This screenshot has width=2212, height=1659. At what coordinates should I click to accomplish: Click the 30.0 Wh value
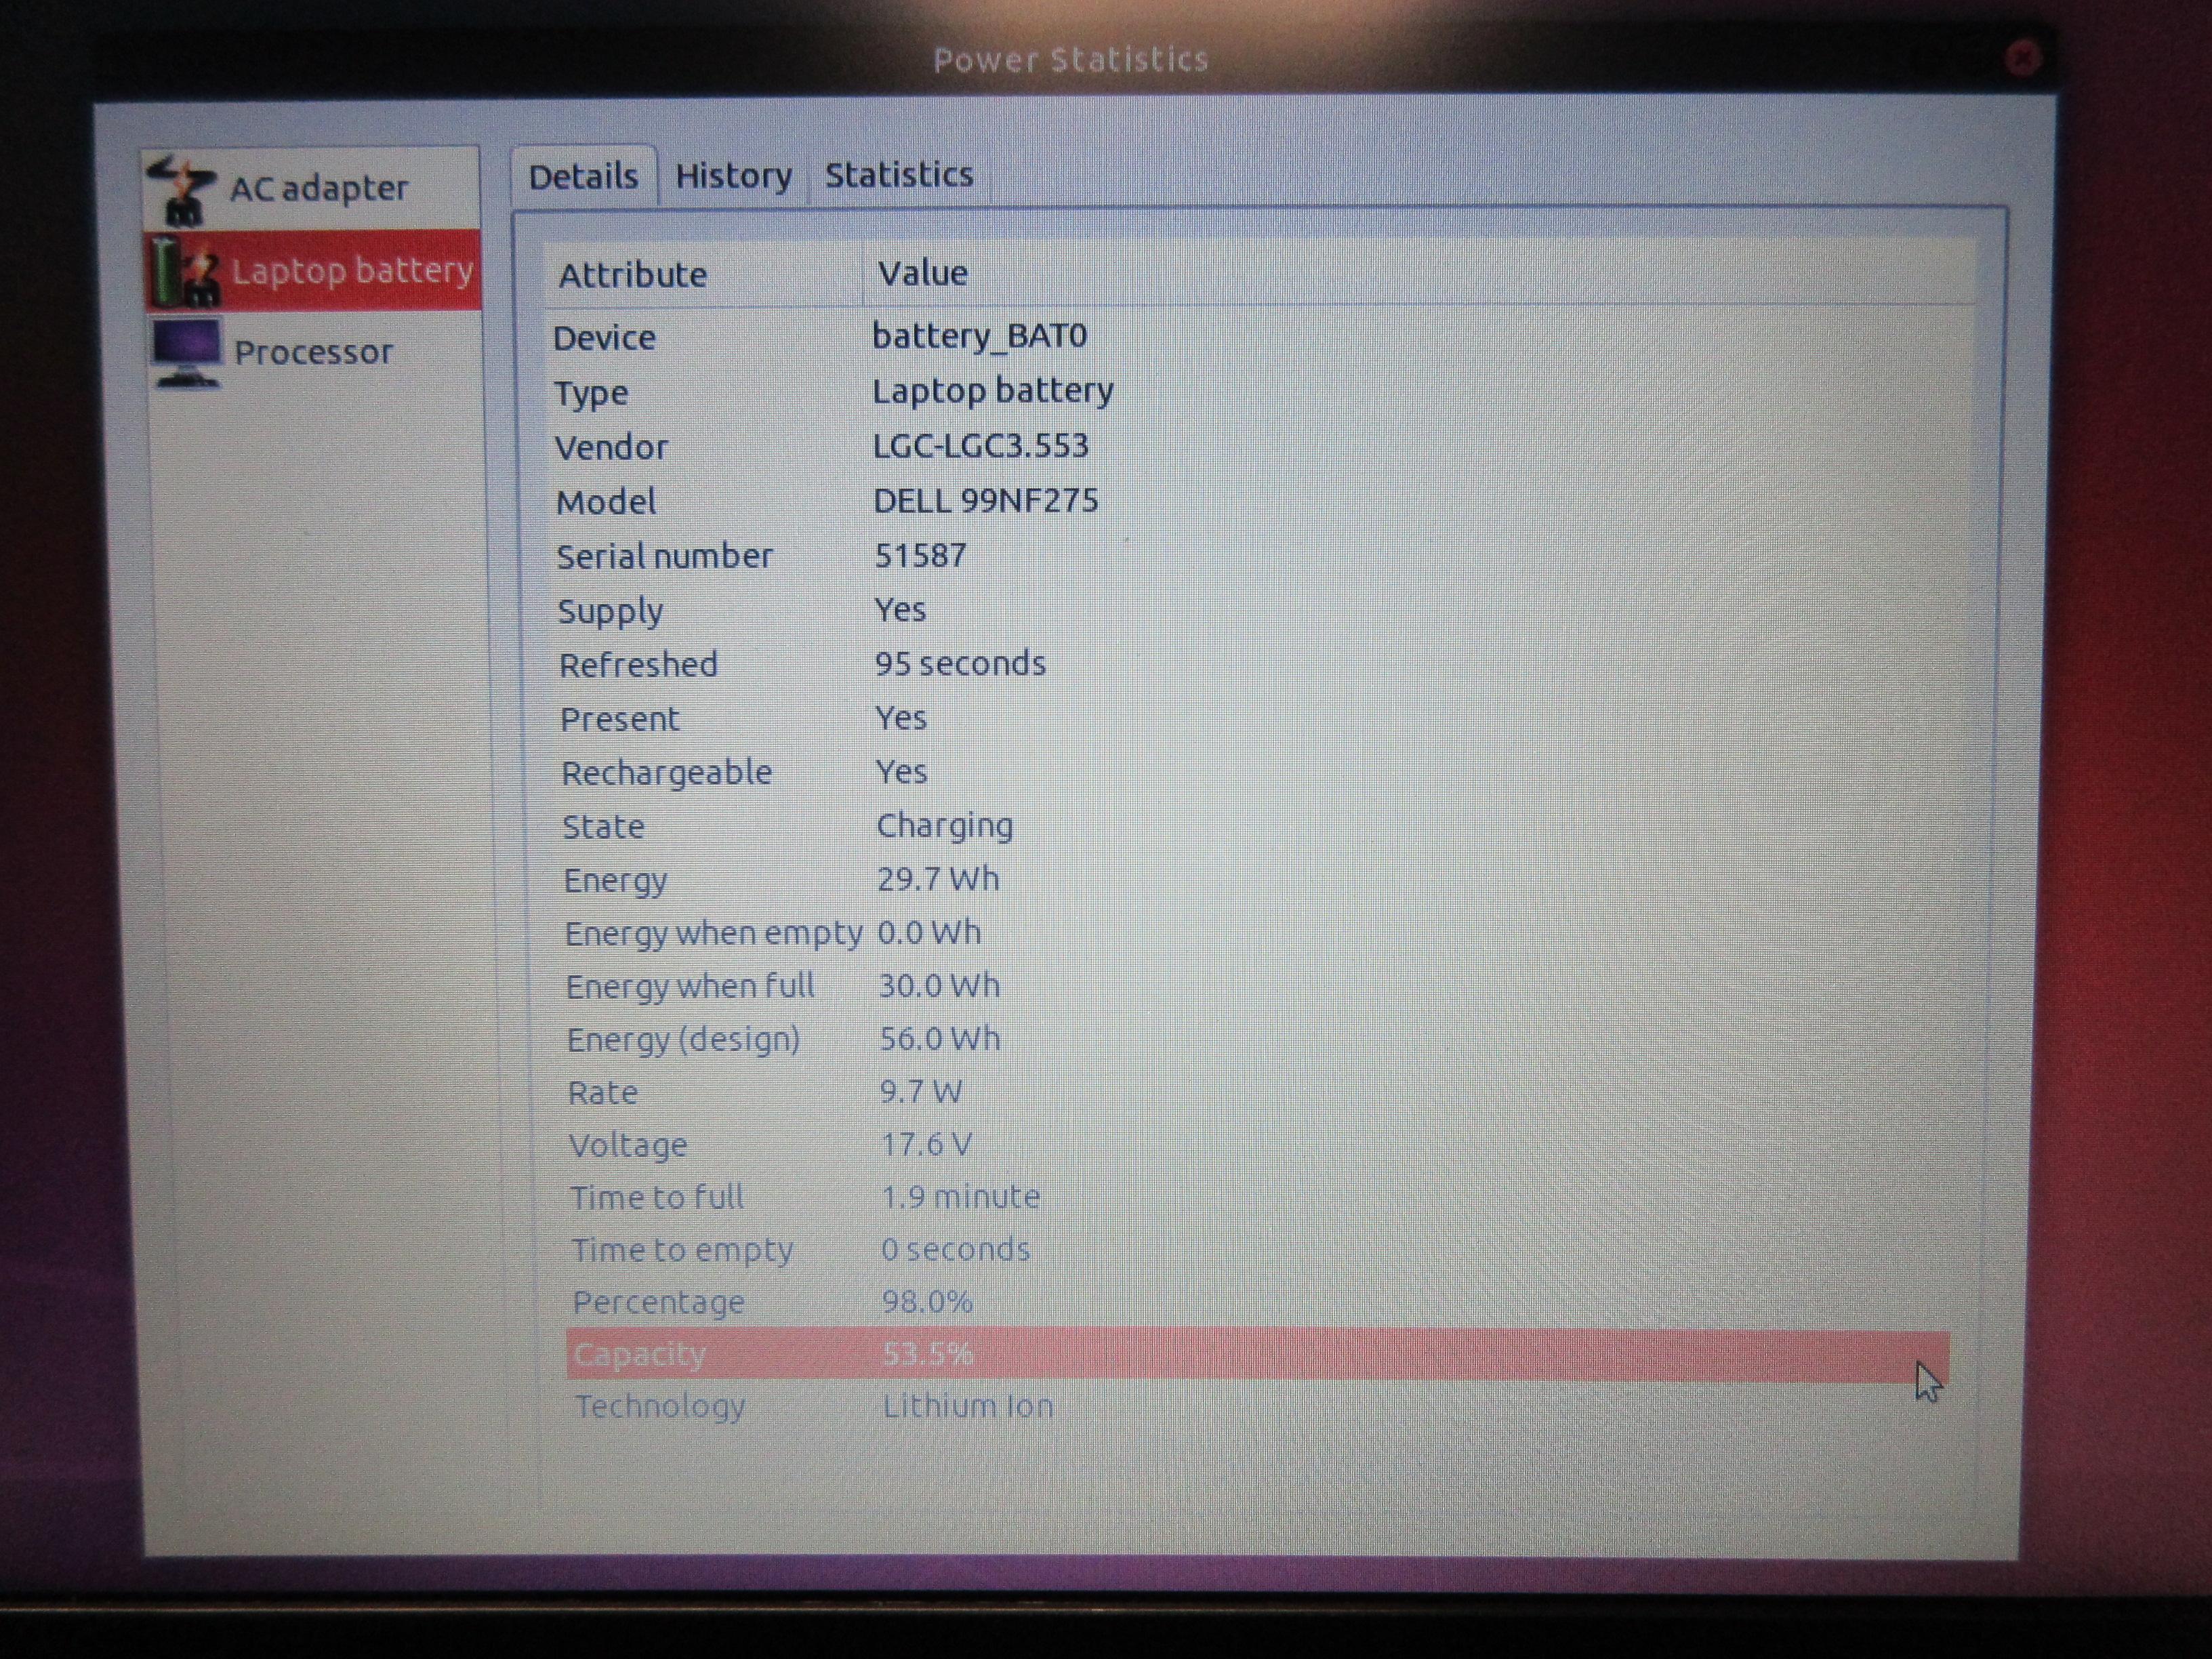click(939, 986)
